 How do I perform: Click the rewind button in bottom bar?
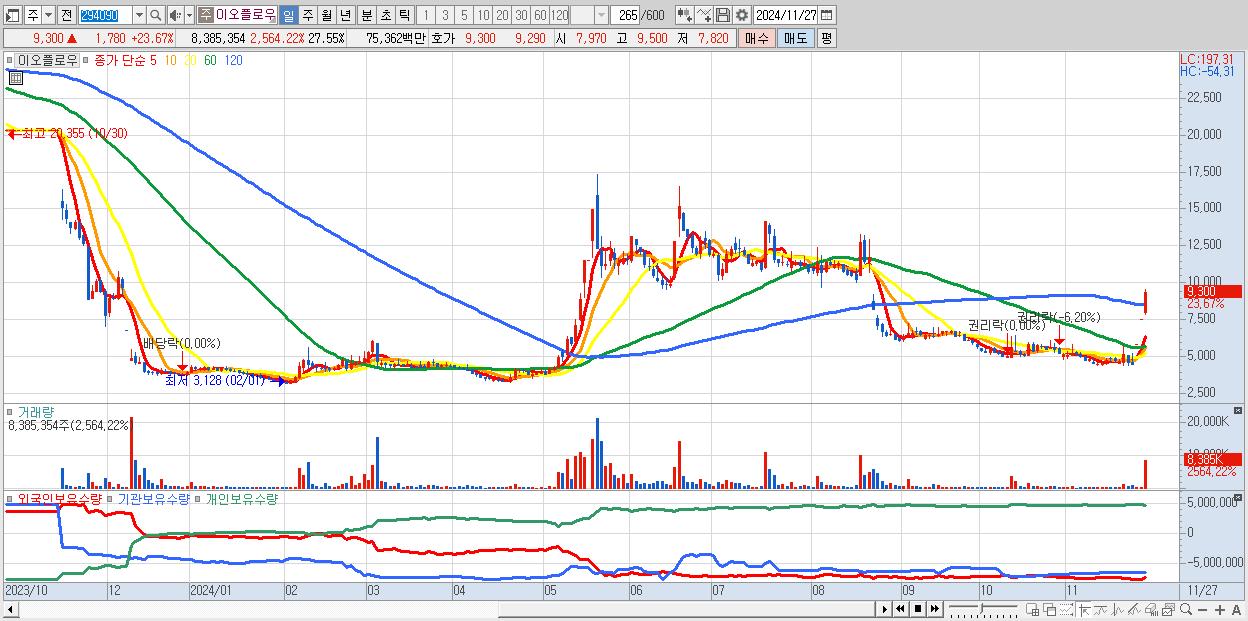[x=900, y=609]
